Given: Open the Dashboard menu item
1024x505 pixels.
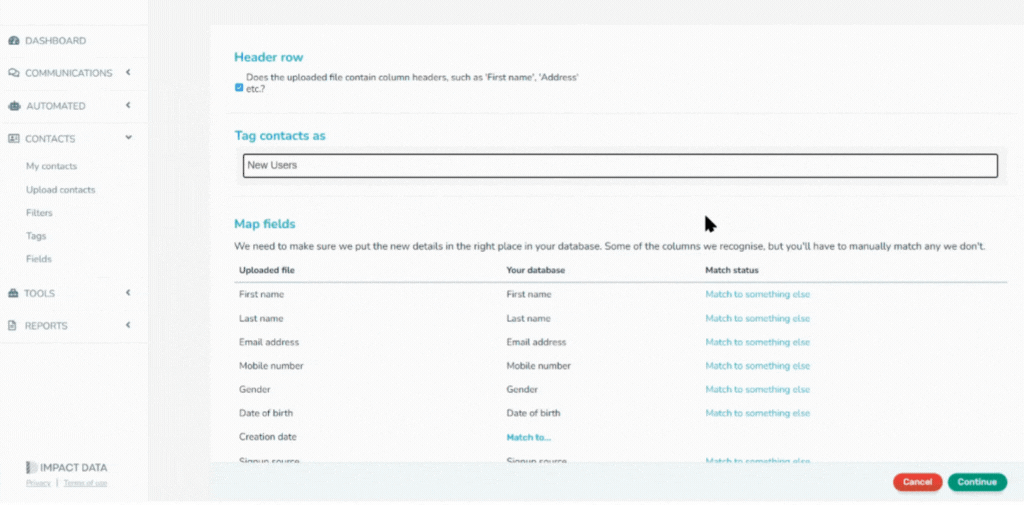Looking at the screenshot, I should click(56, 41).
